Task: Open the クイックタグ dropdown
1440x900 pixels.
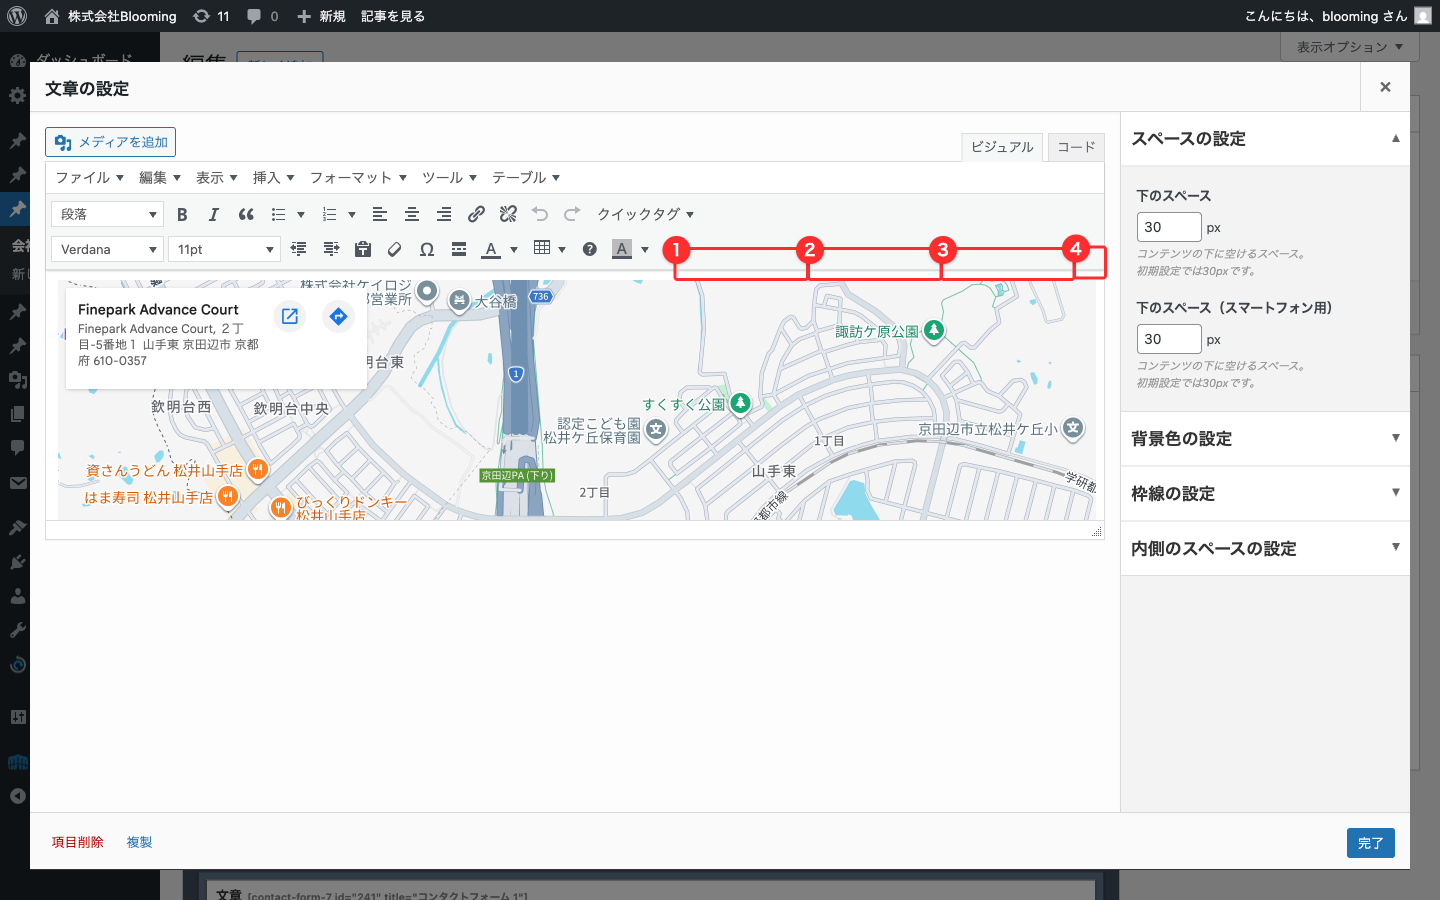Action: 645,214
